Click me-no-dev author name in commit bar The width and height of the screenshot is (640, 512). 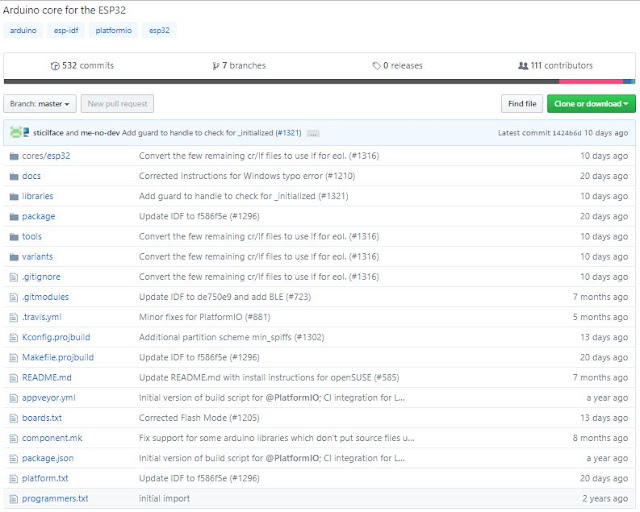click(x=100, y=133)
